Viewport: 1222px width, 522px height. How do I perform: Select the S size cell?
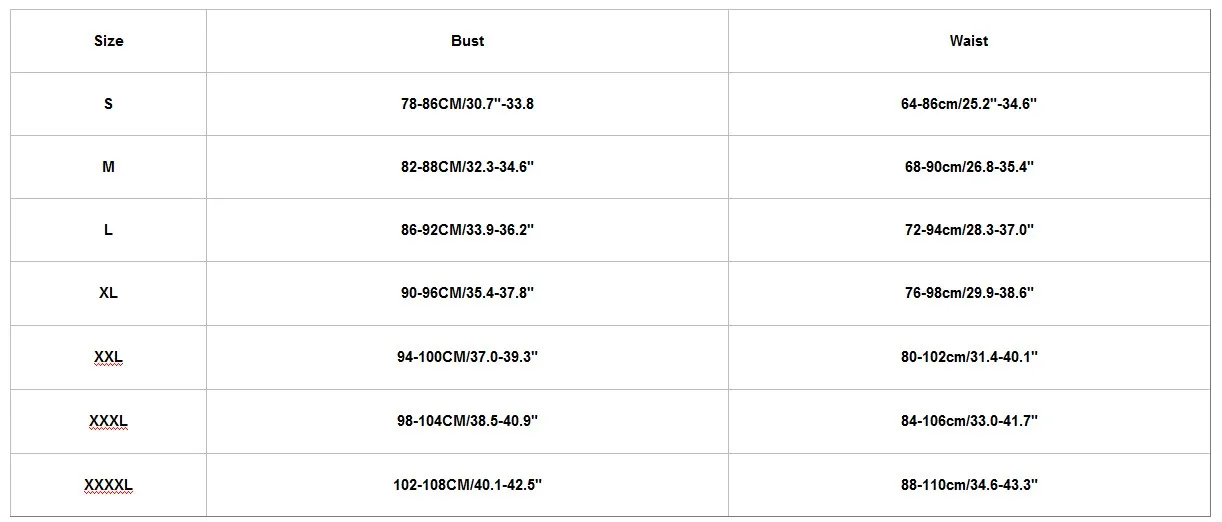coord(108,104)
